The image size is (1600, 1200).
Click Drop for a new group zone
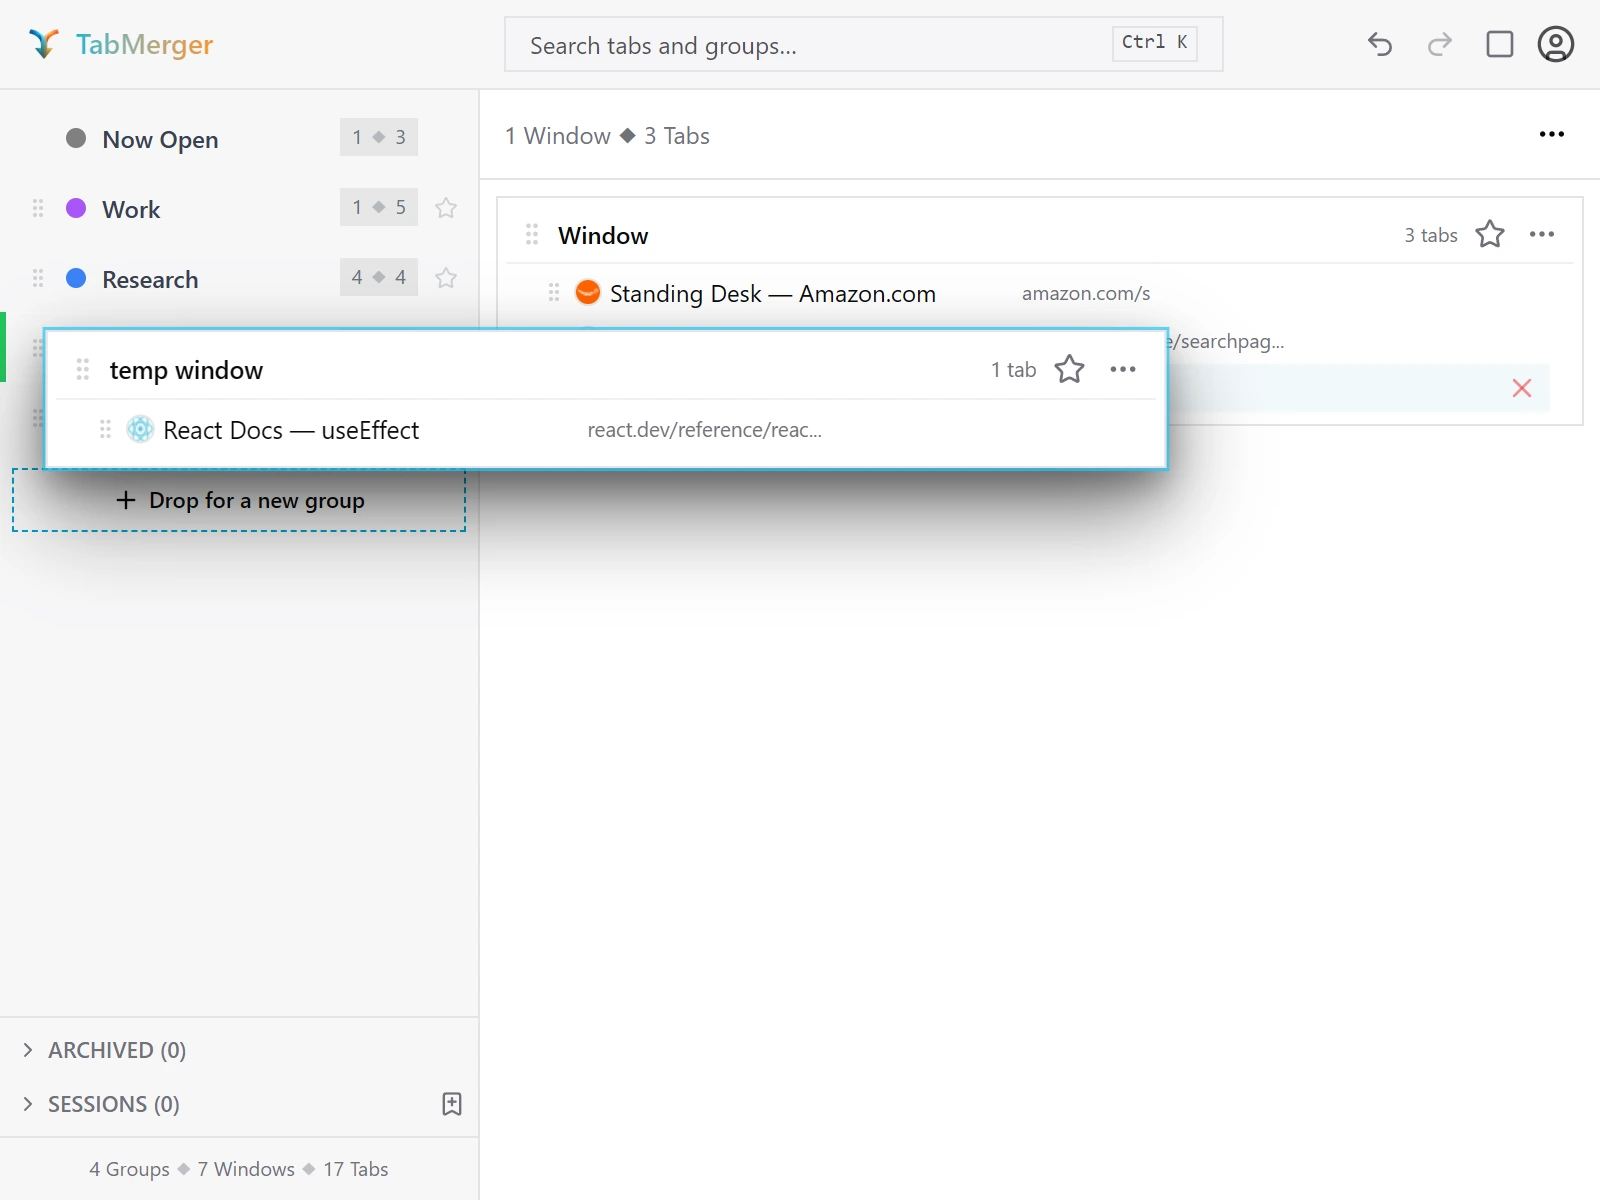point(239,500)
